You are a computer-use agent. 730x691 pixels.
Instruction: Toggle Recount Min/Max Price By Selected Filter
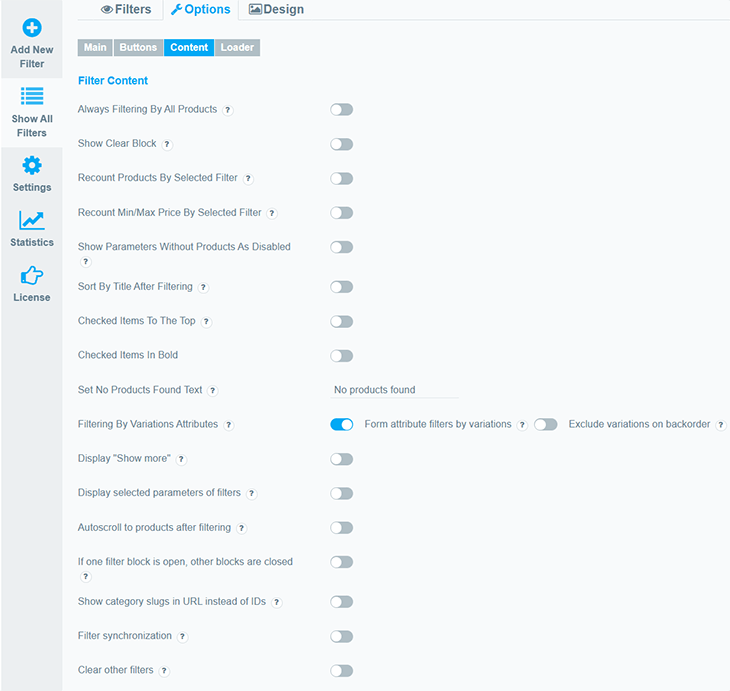pyautogui.click(x=342, y=213)
